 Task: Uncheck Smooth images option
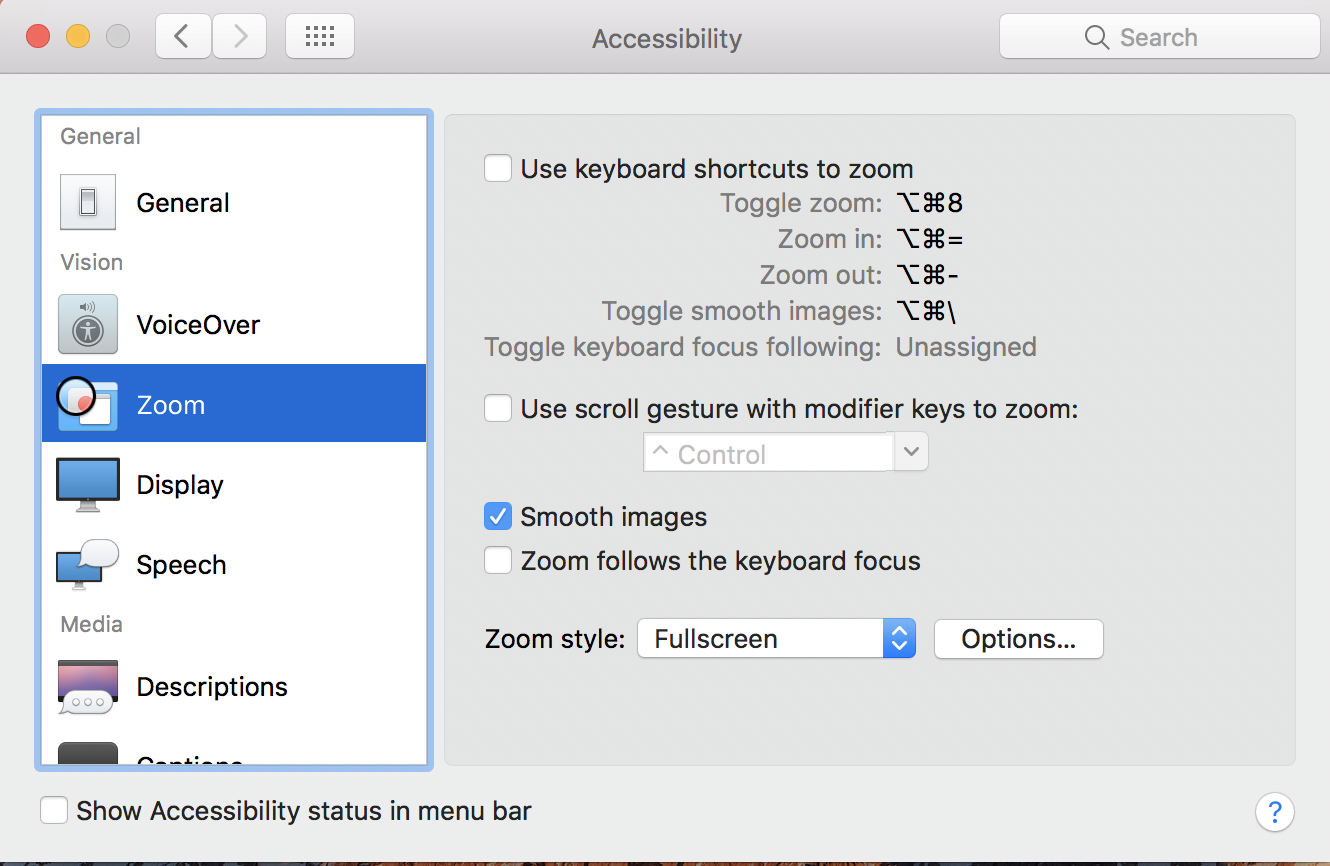[498, 516]
